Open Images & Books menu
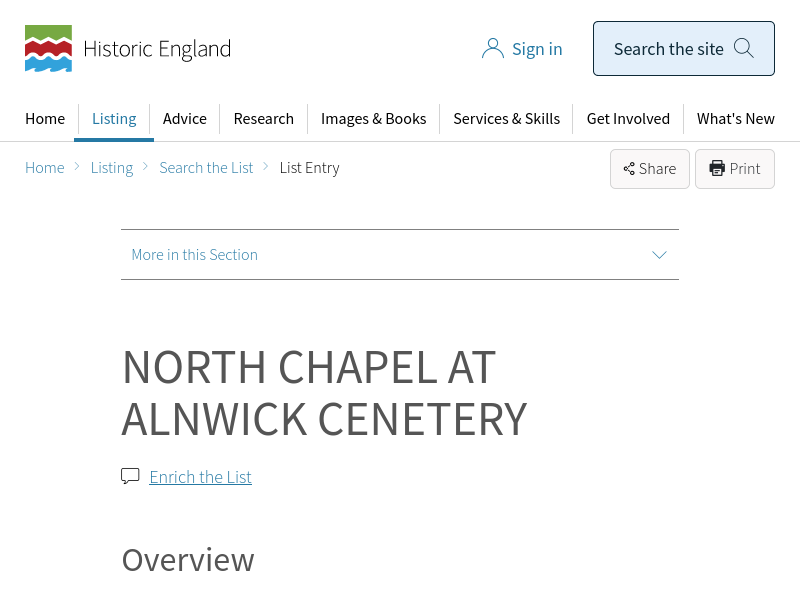 point(373,119)
